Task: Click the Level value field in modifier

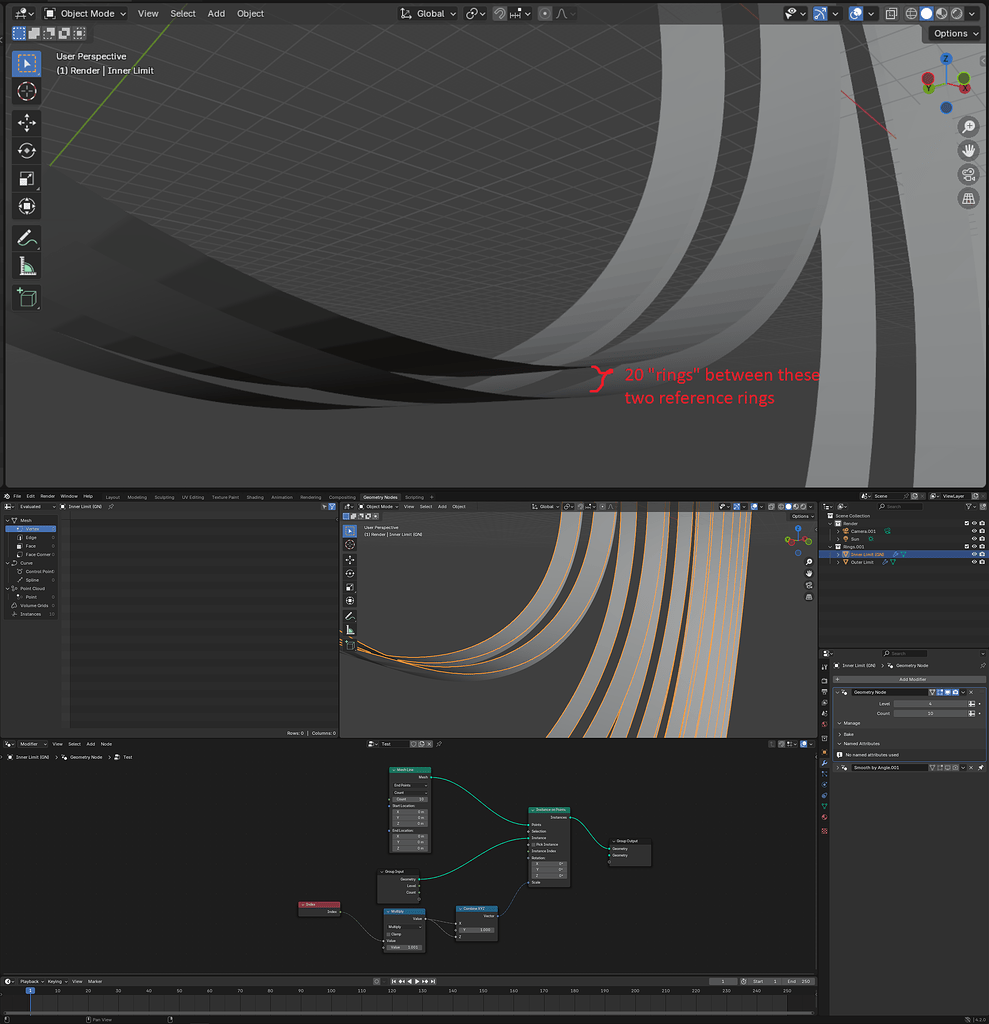Action: click(930, 704)
